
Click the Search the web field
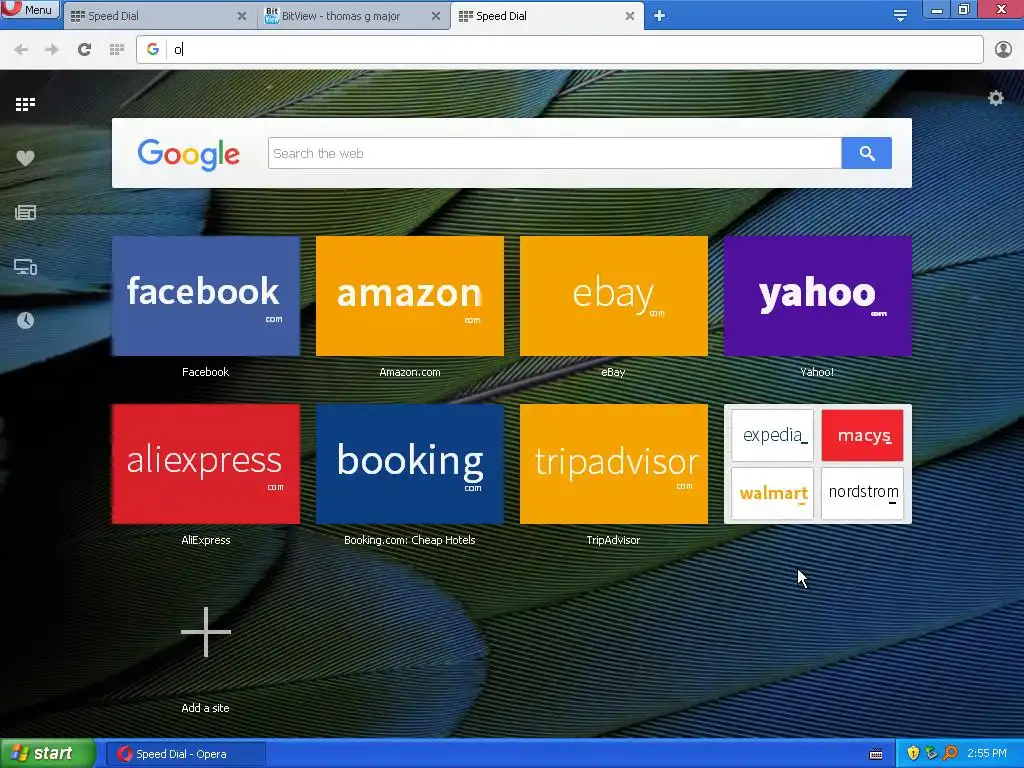pos(554,153)
